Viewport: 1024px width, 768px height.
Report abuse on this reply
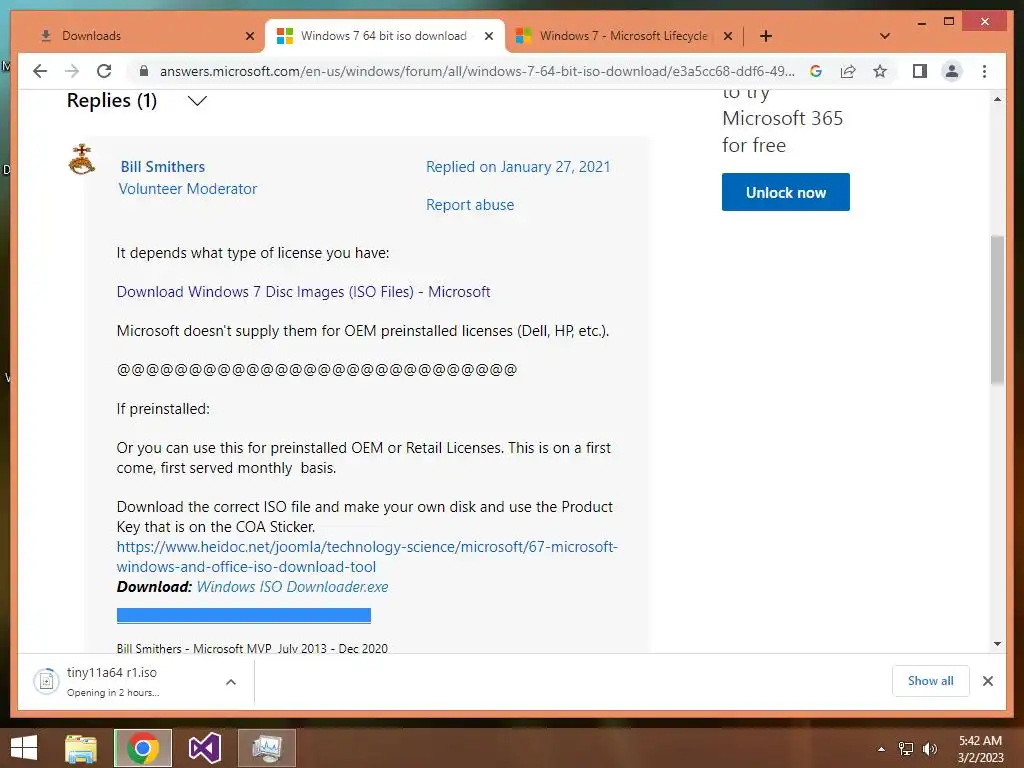point(470,204)
